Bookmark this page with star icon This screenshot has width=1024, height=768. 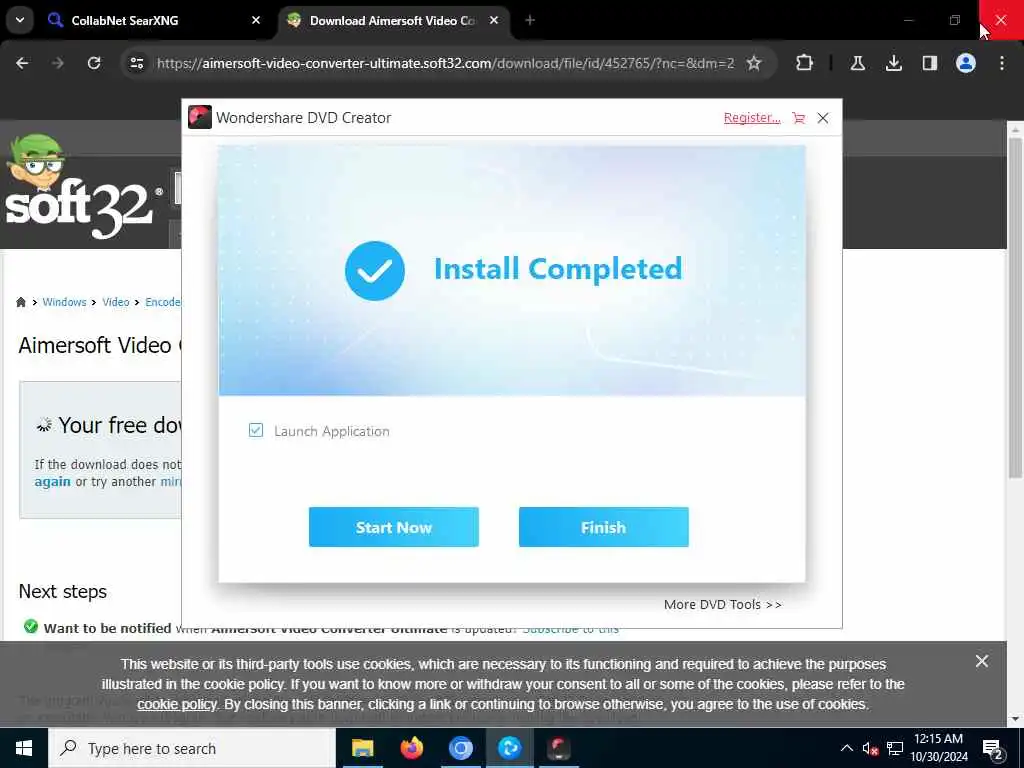point(754,63)
